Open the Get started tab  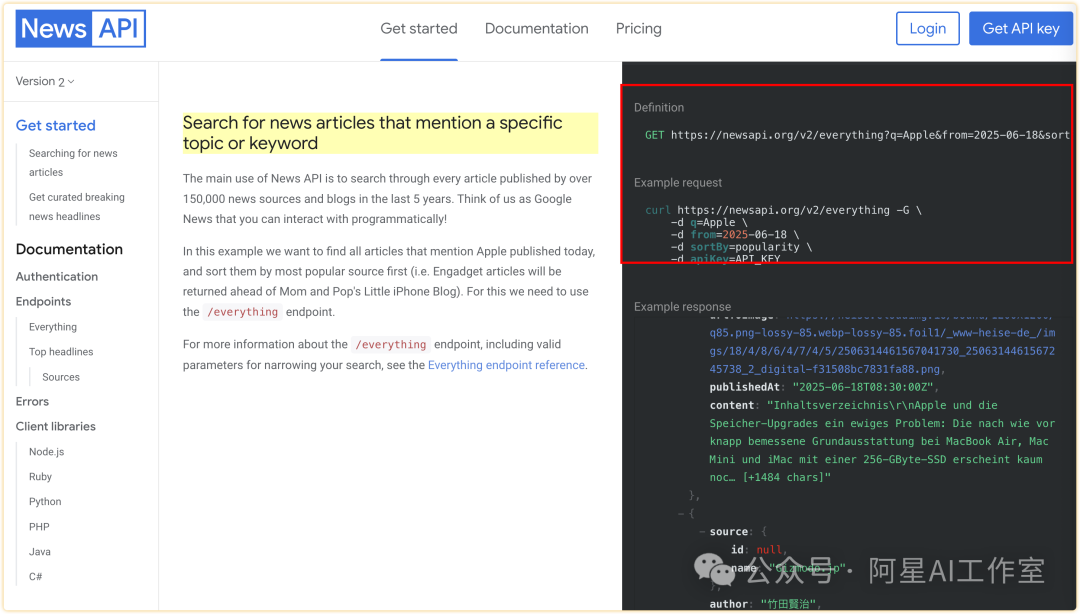click(x=419, y=28)
